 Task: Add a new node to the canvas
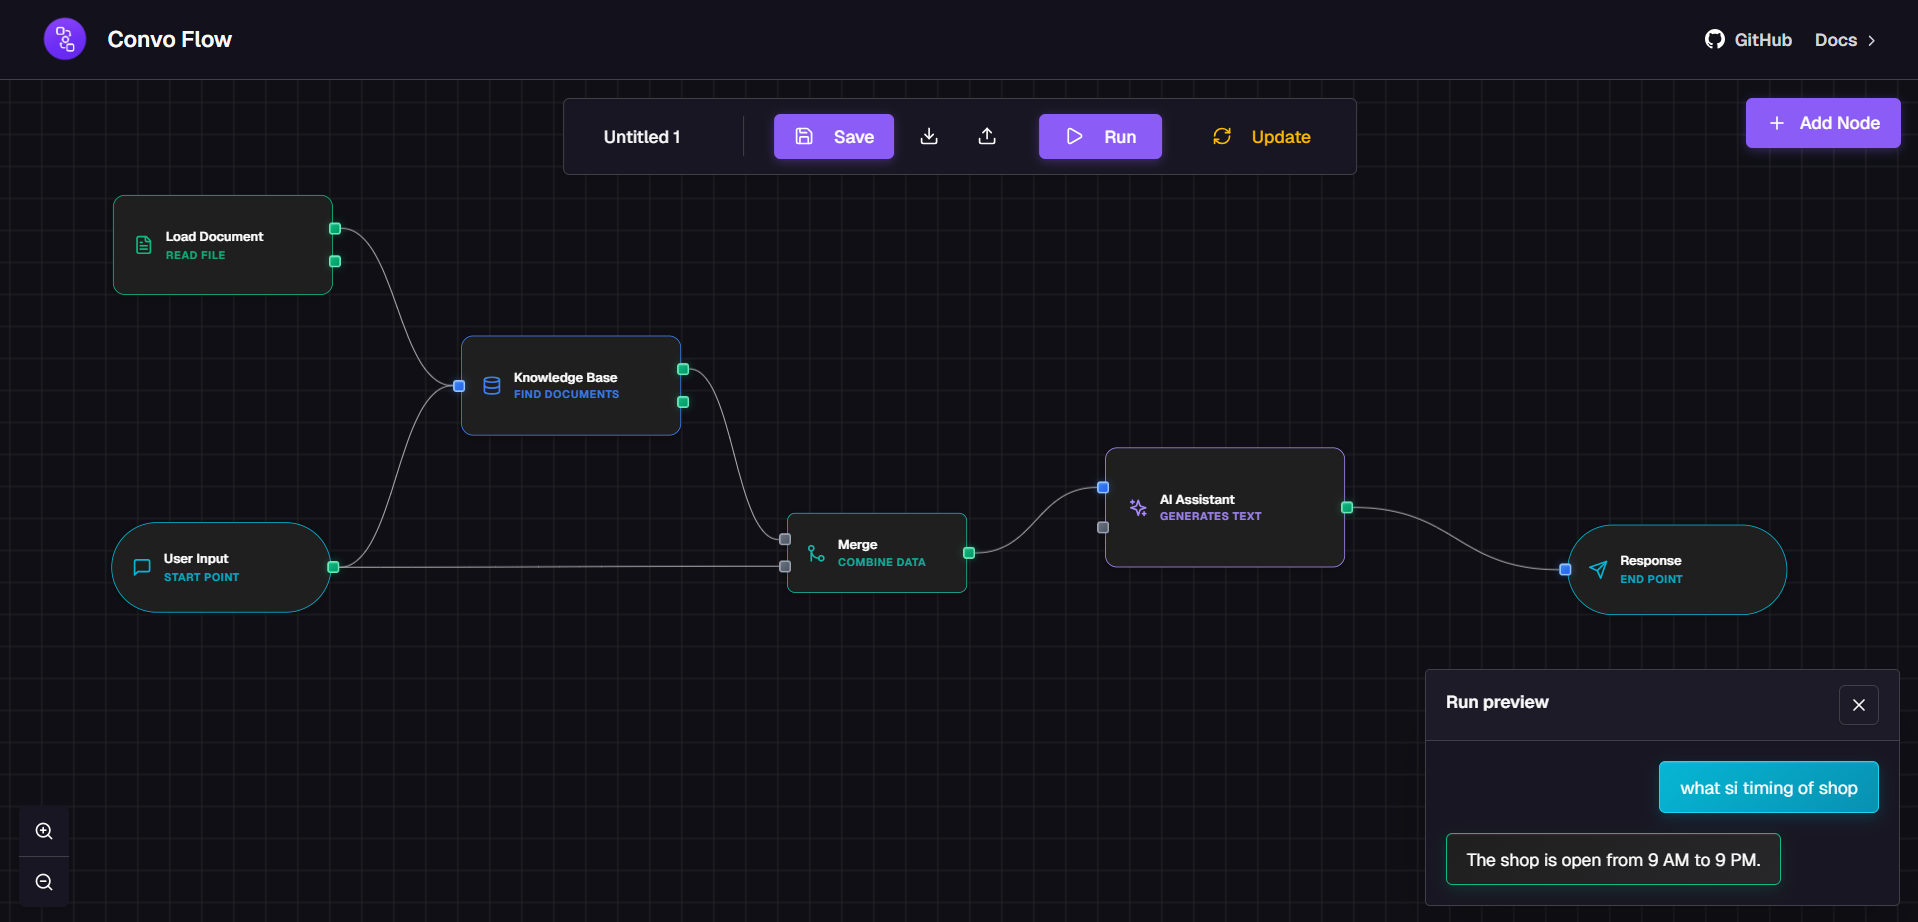click(1822, 122)
